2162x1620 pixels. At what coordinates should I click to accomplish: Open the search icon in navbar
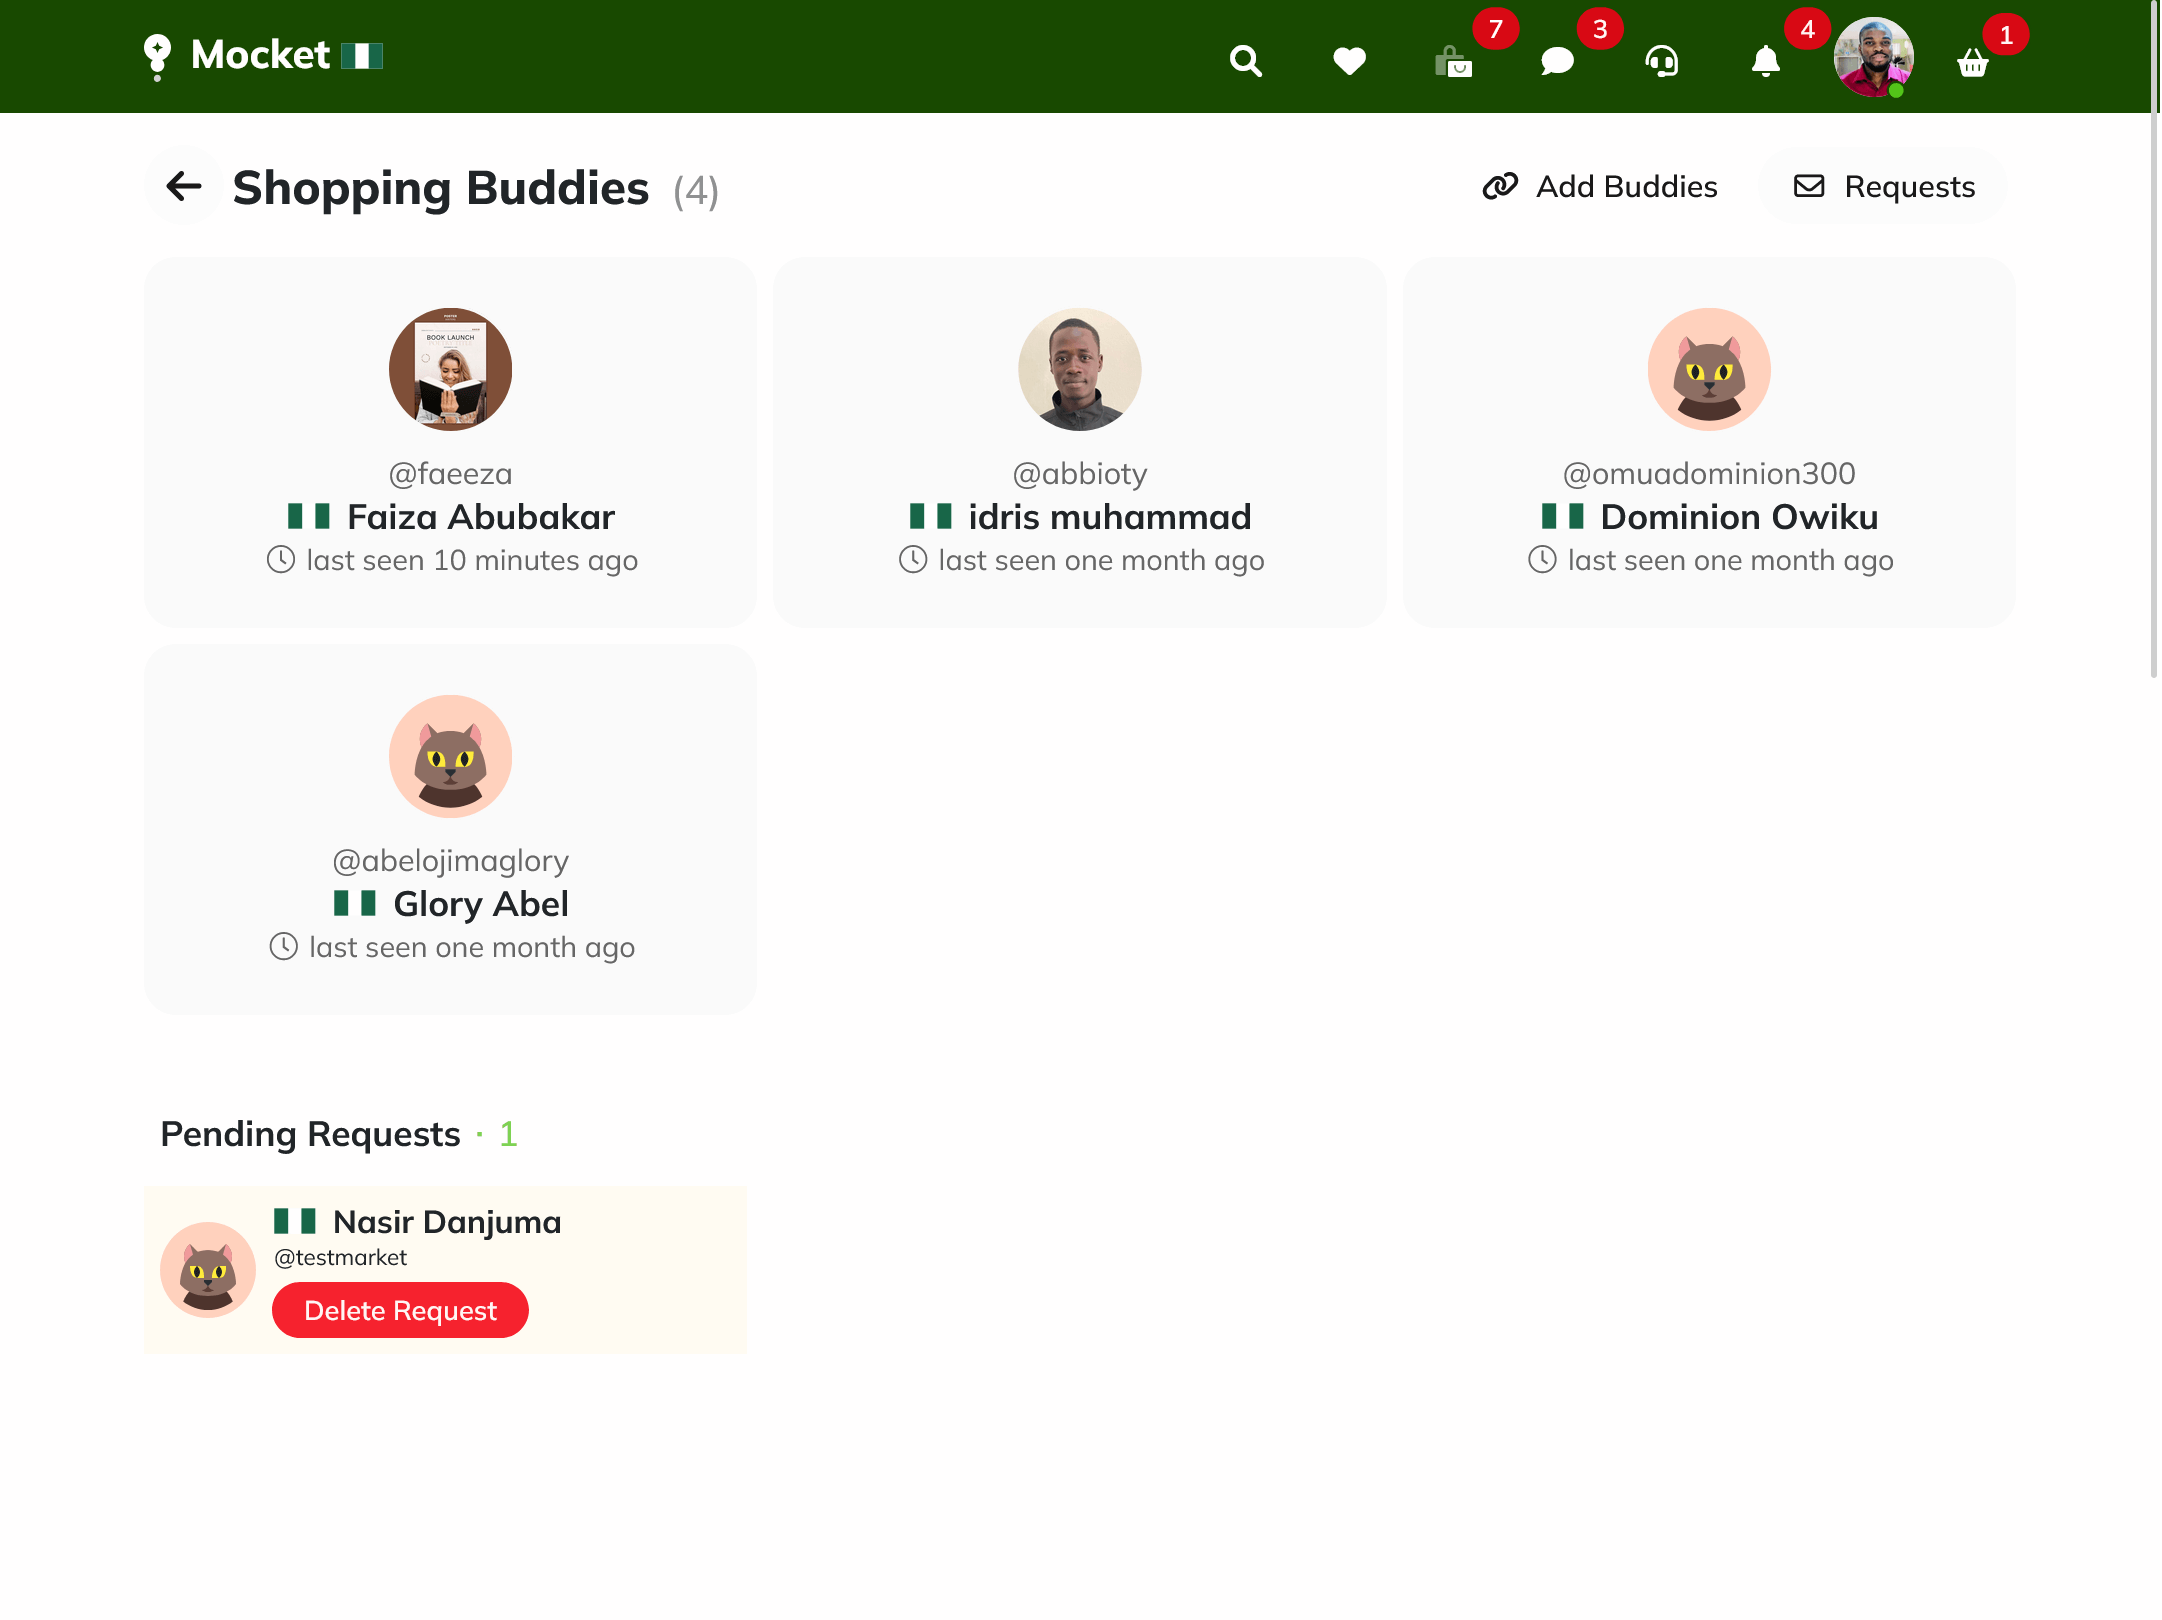point(1245,60)
